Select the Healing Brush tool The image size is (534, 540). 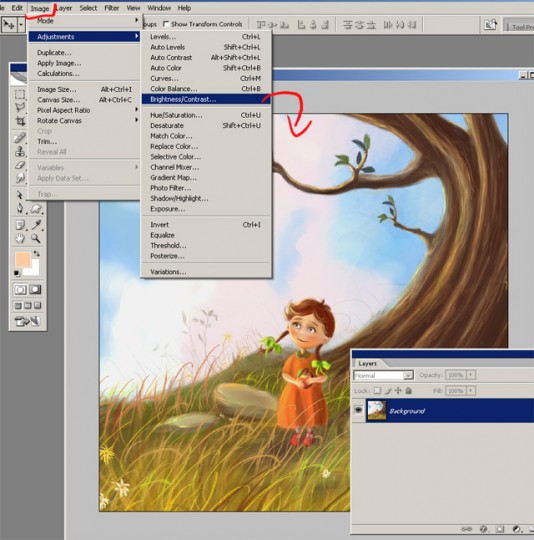tap(20, 137)
